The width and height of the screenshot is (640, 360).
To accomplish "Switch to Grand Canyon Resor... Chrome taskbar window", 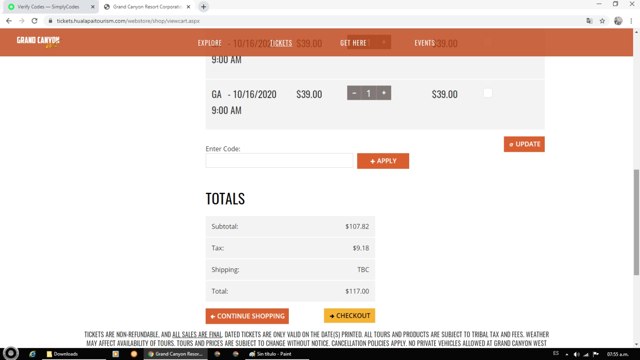I will pyautogui.click(x=176, y=354).
